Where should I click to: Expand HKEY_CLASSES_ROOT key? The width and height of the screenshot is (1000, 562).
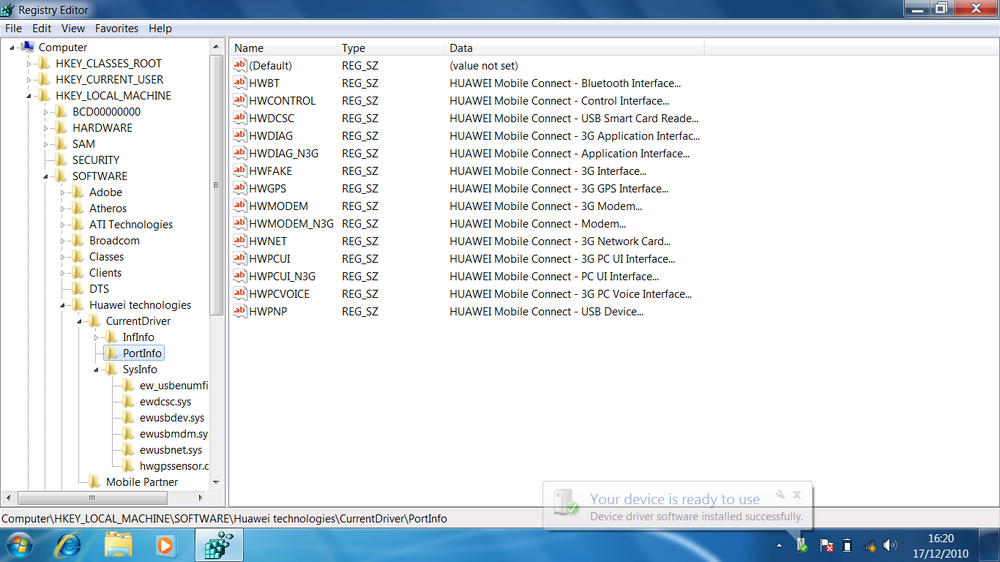coord(29,63)
